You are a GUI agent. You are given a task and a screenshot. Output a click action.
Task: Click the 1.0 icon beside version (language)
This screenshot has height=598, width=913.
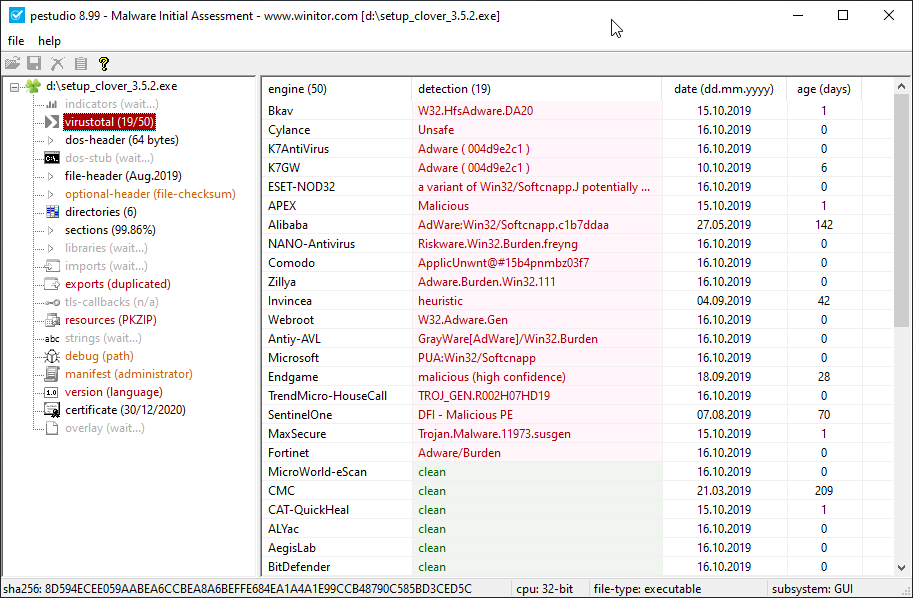tap(52, 392)
